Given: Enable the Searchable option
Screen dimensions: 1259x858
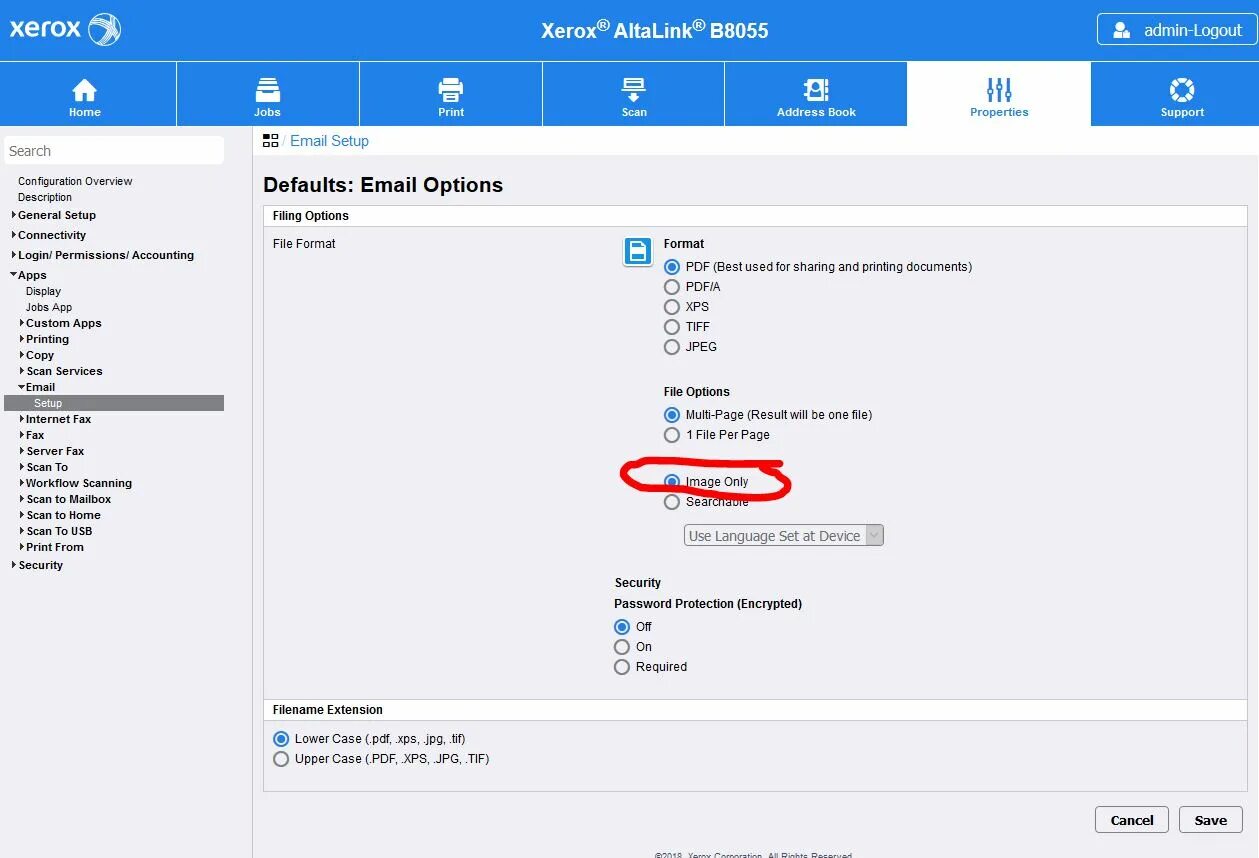Looking at the screenshot, I should [x=672, y=502].
